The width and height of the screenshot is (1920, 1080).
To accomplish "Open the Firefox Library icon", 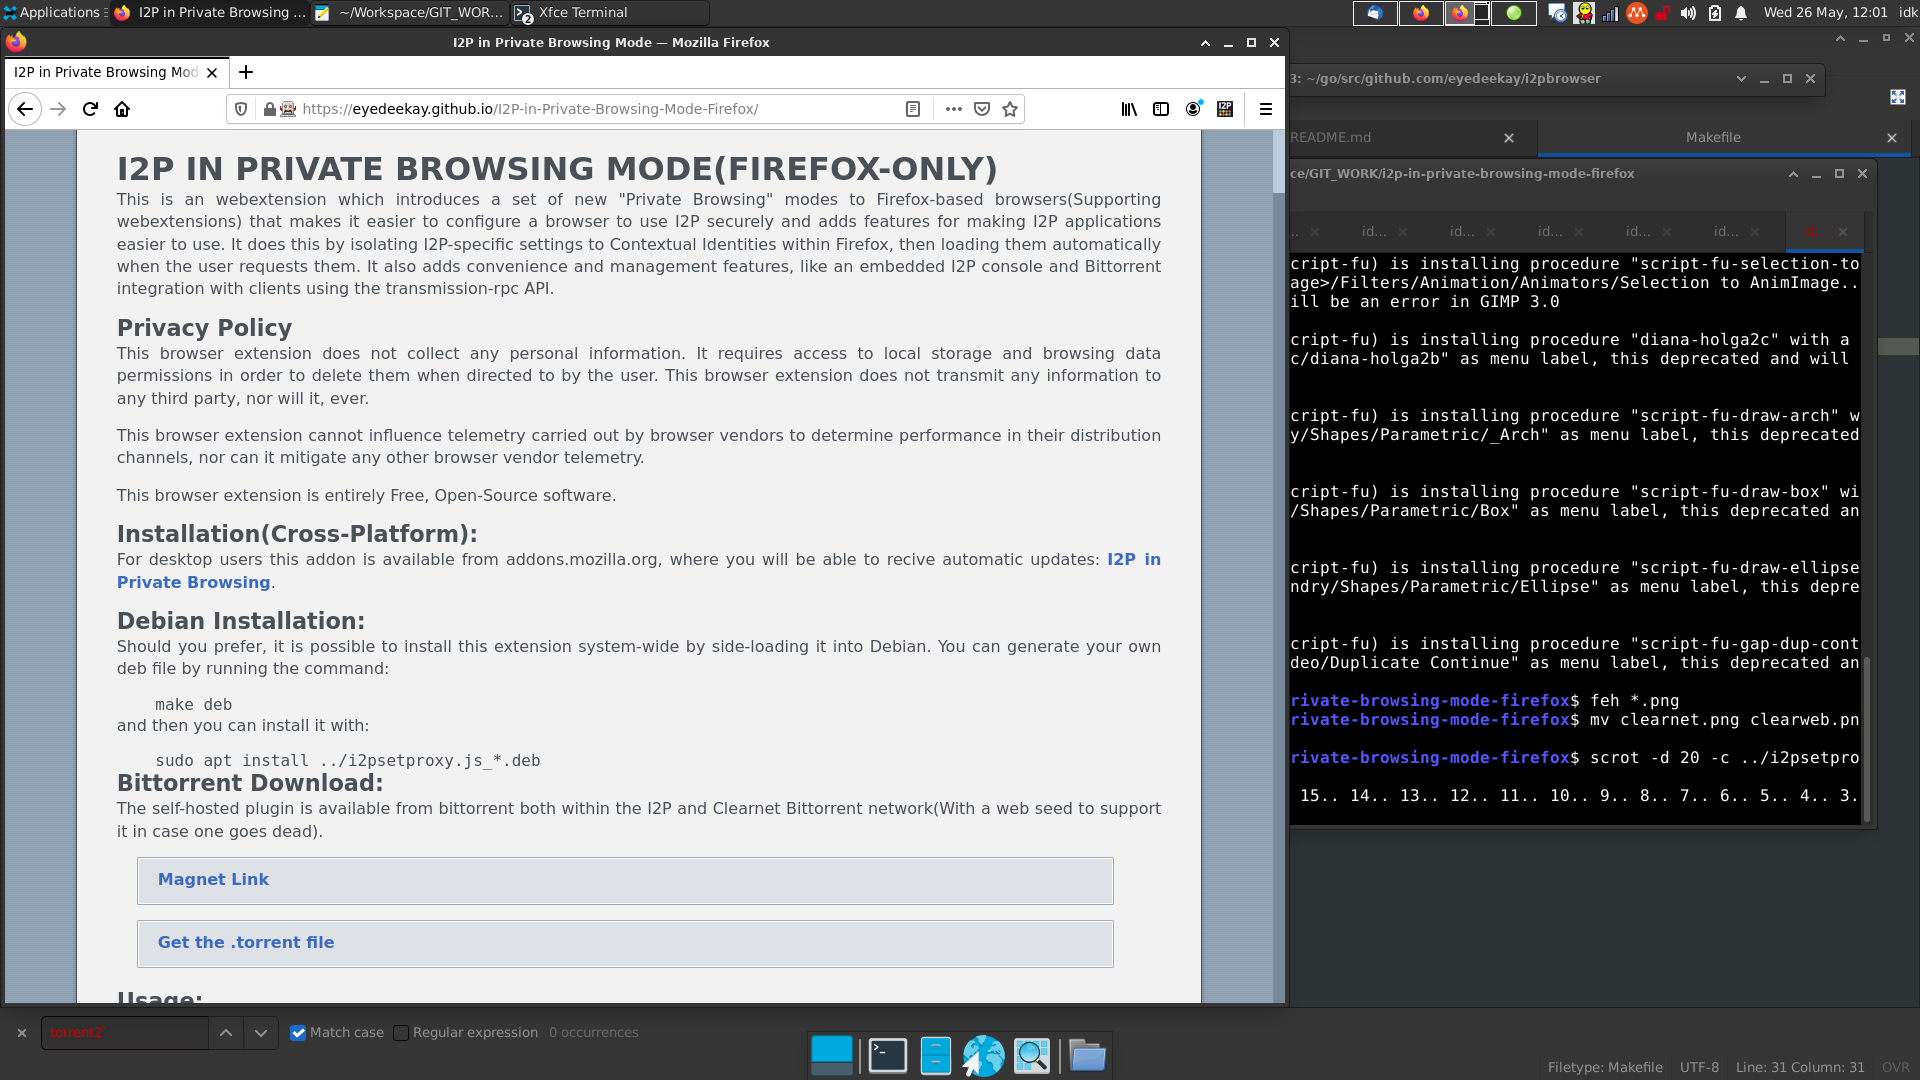I will point(1129,109).
